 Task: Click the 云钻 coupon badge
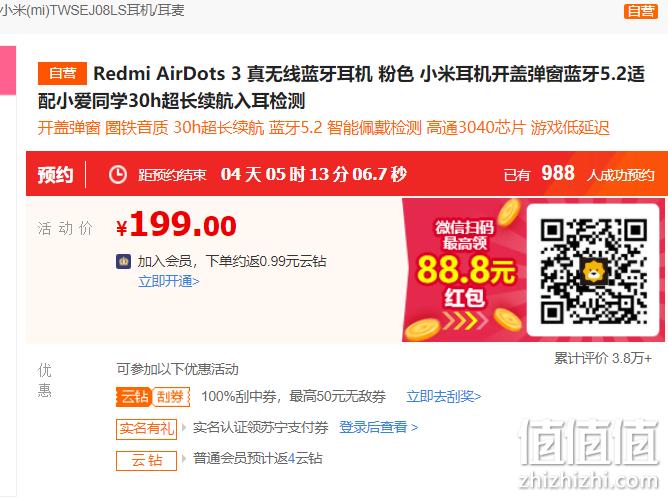point(134,397)
